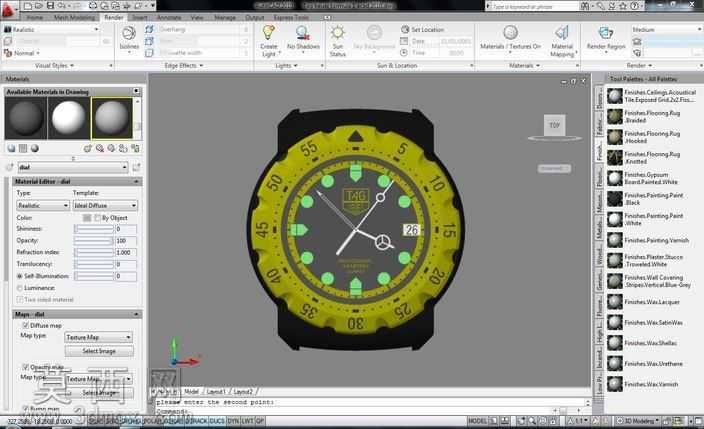The height and width of the screenshot is (429, 704).
Task: Toggle the Opacity map checkbox
Action: coord(26,367)
